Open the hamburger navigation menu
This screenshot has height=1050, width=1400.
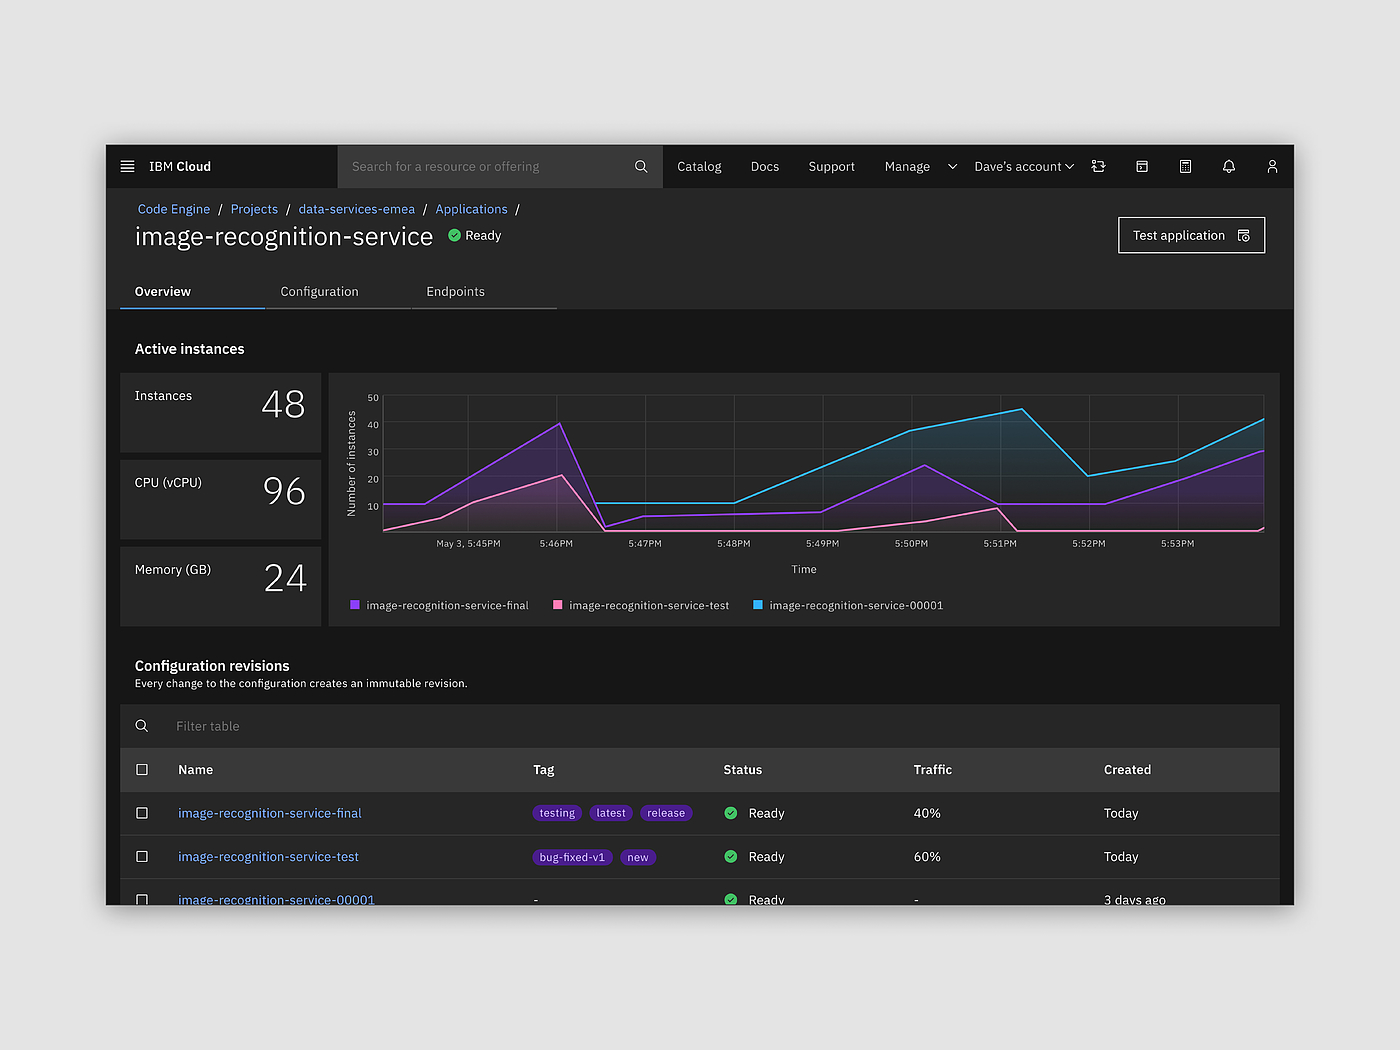coord(127,167)
